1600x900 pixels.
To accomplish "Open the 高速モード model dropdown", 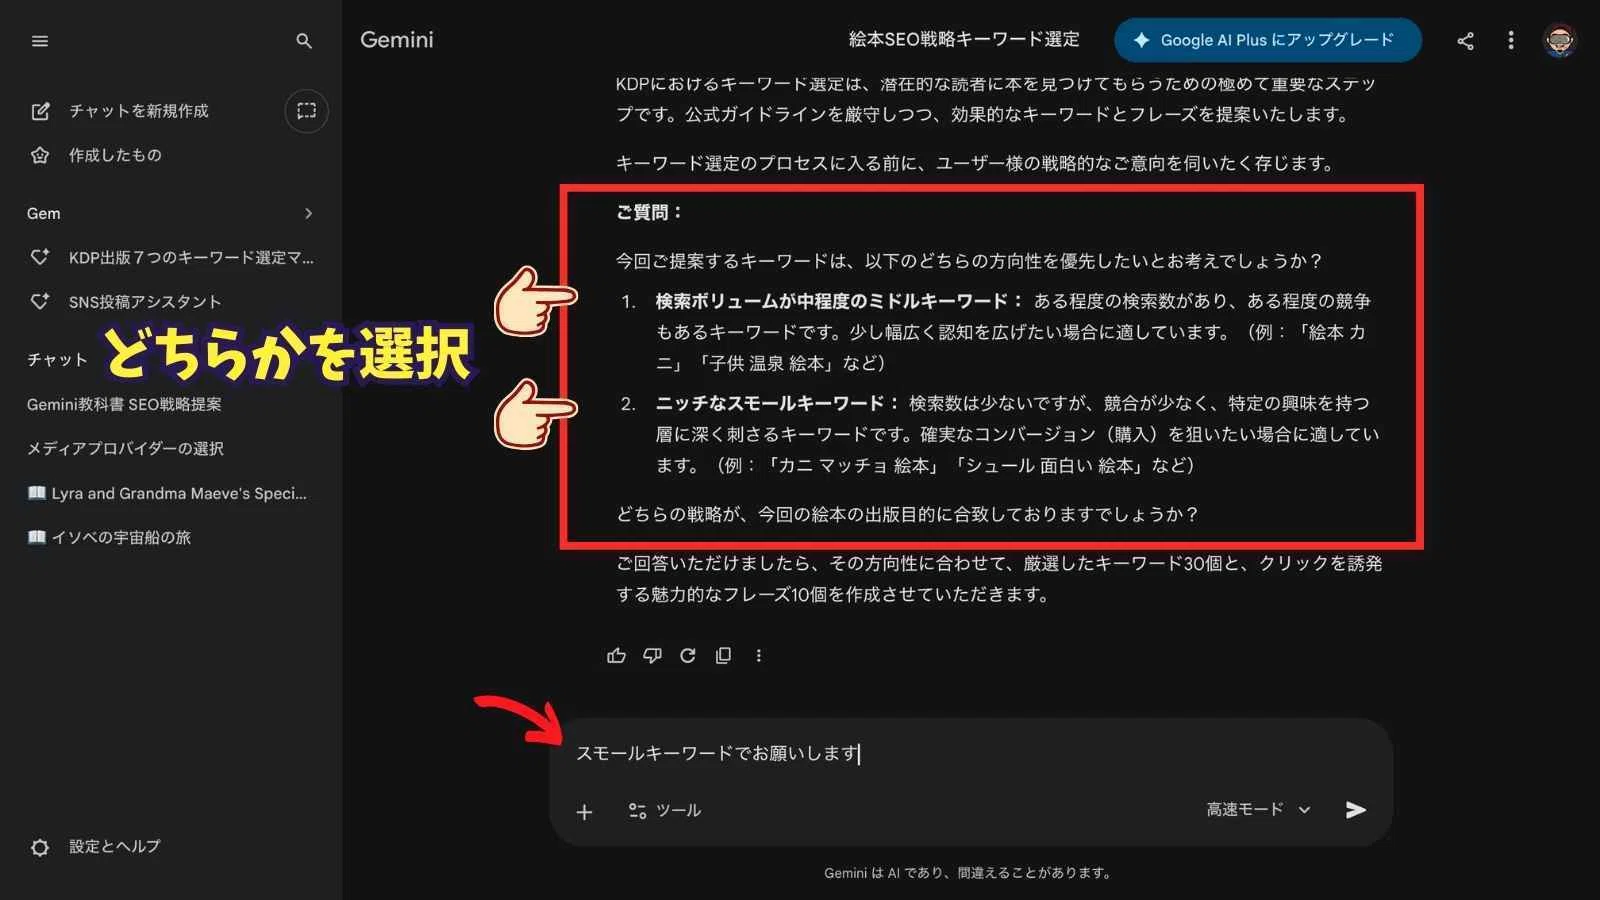I will tap(1258, 810).
